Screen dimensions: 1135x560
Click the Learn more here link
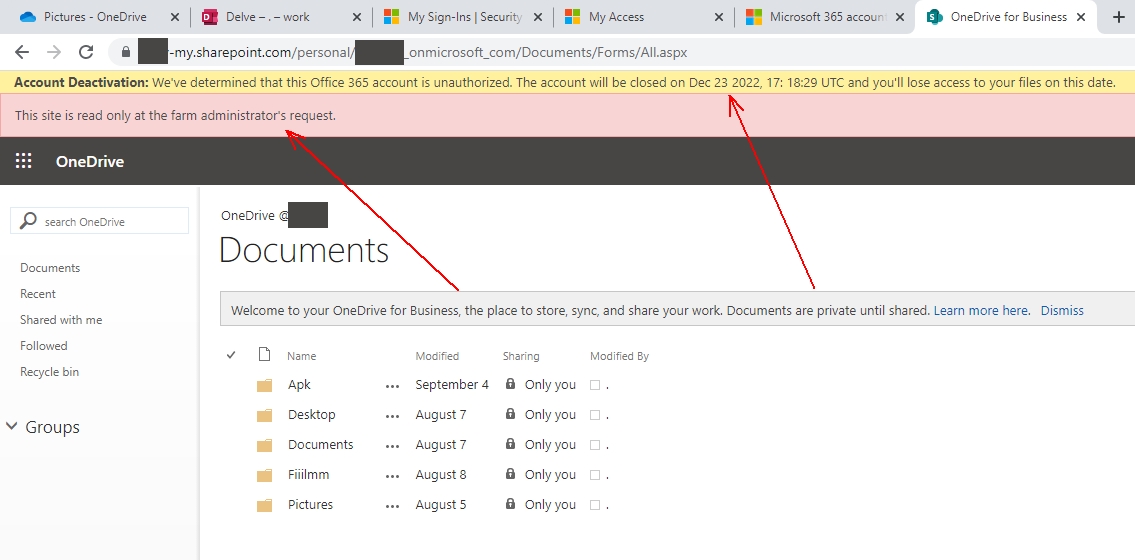981,311
